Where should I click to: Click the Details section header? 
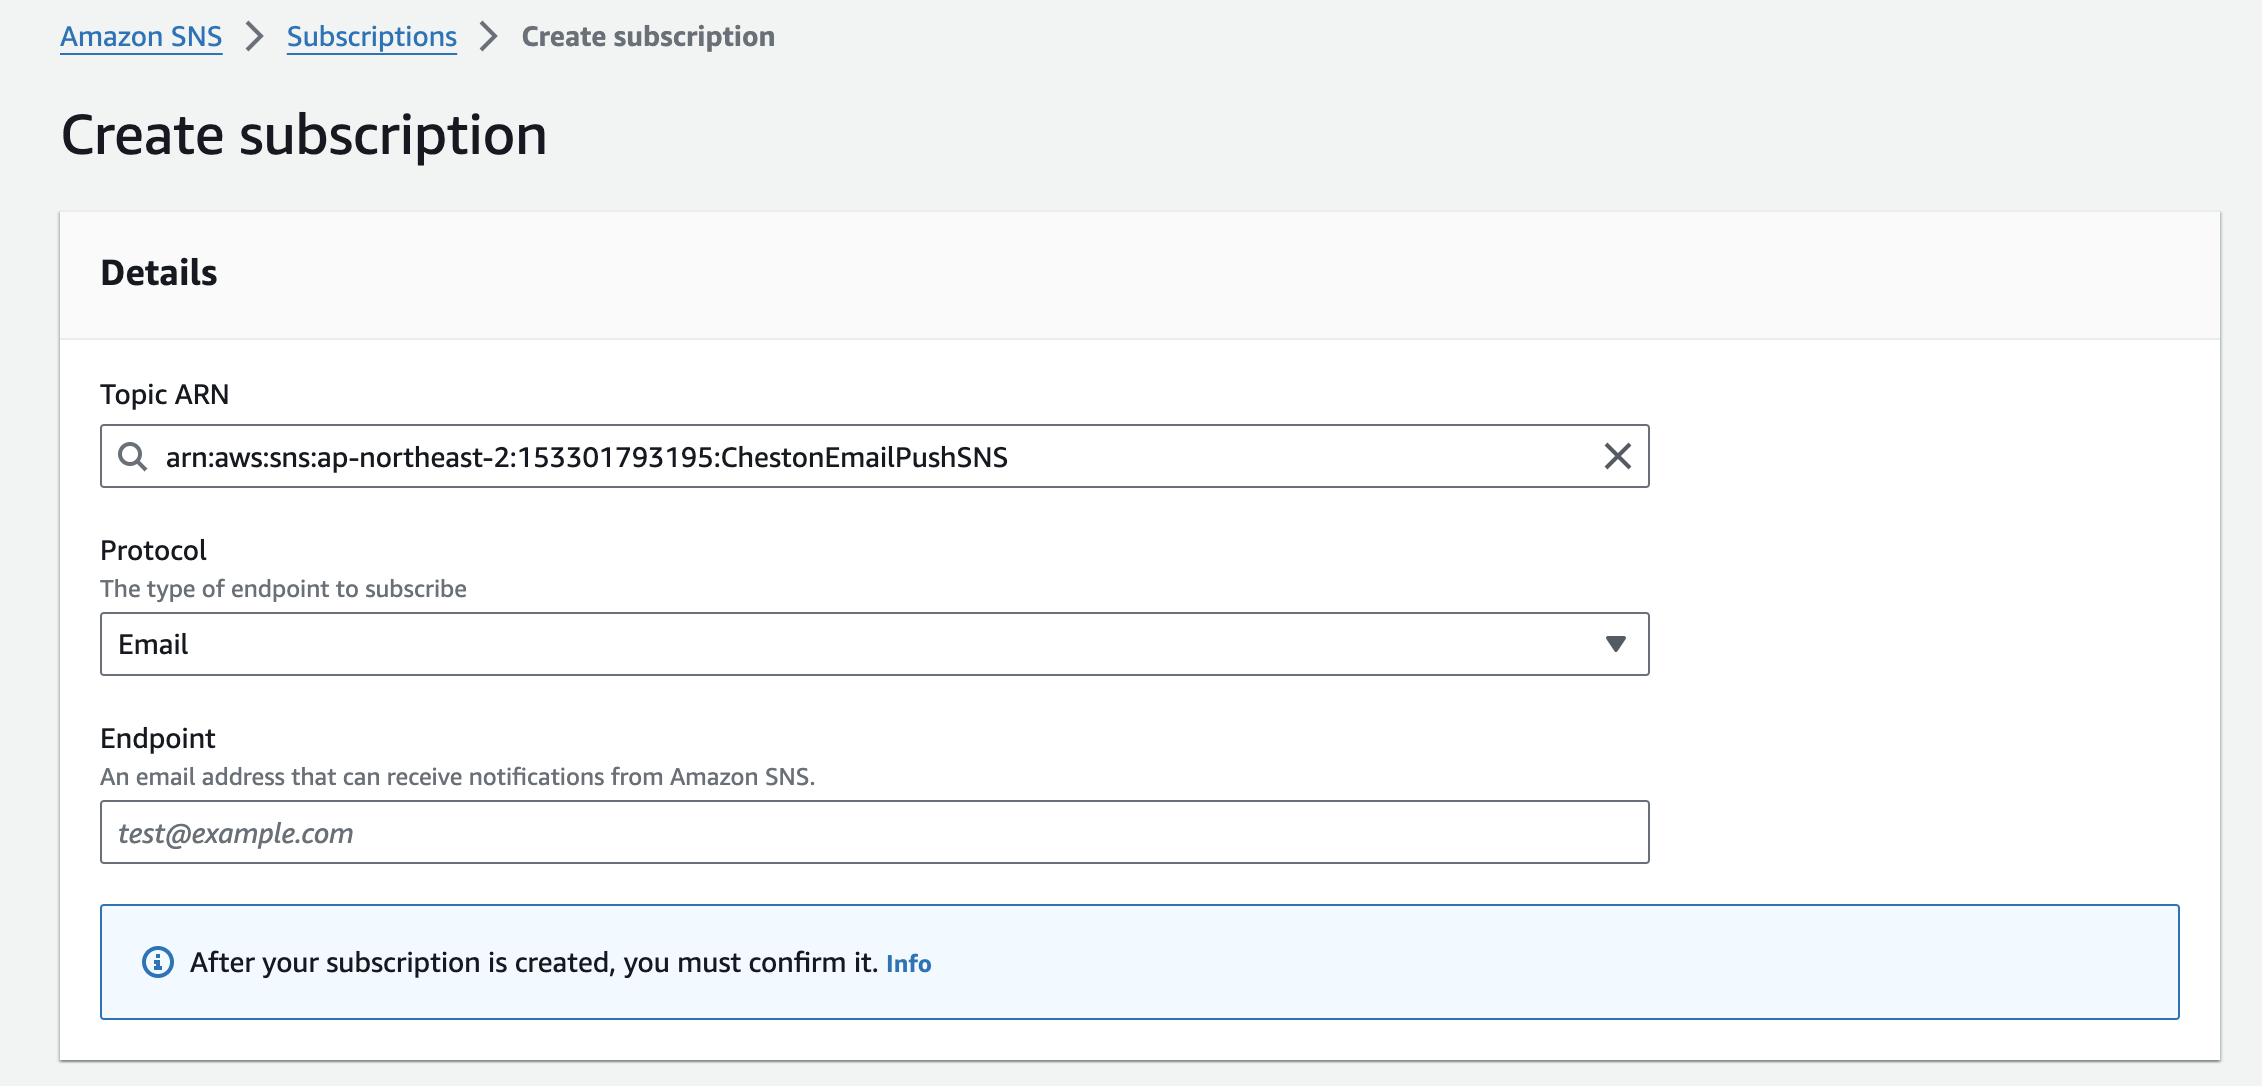pos(159,273)
